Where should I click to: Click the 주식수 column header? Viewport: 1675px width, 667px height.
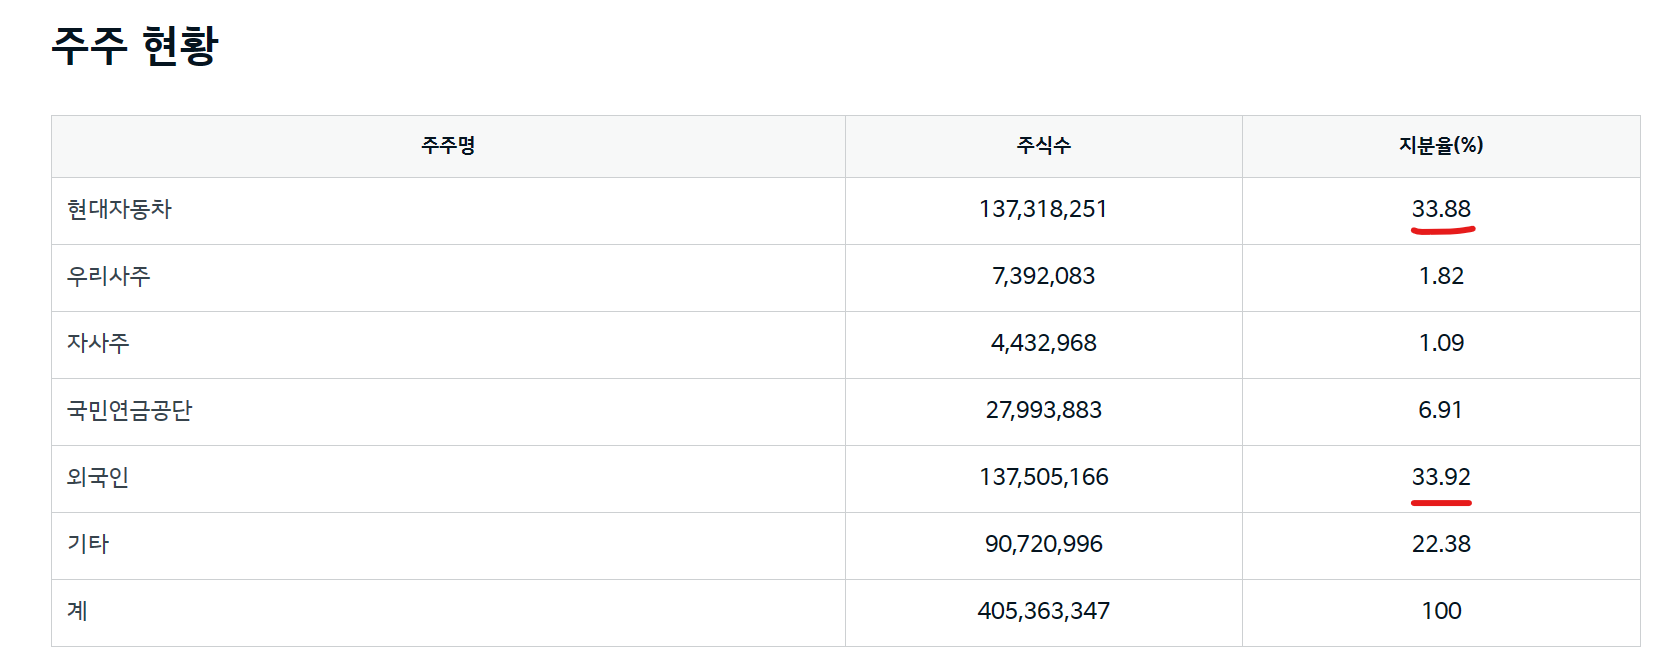click(1043, 146)
